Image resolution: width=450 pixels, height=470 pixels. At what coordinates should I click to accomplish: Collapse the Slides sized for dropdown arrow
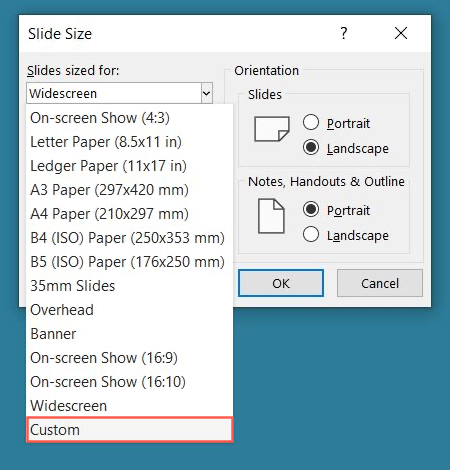click(207, 93)
